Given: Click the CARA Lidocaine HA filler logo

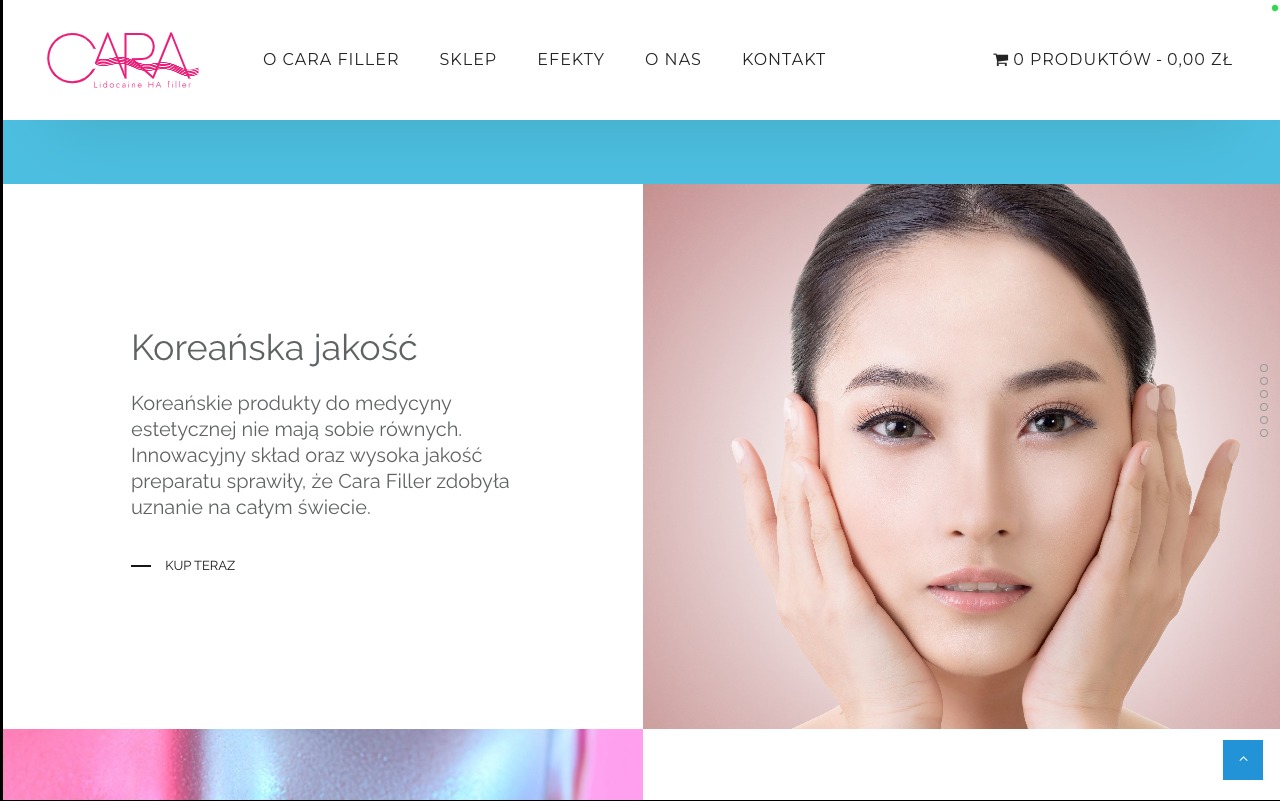Looking at the screenshot, I should click(x=123, y=60).
